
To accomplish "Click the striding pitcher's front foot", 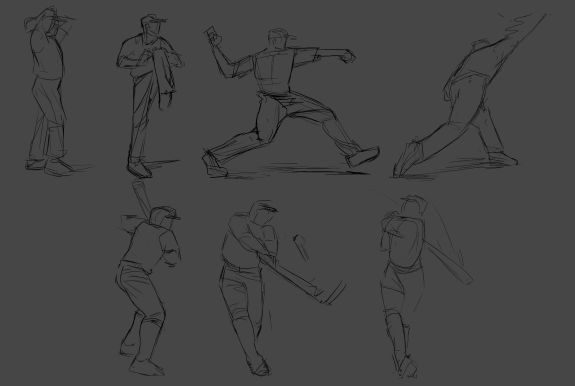I will pos(362,157).
